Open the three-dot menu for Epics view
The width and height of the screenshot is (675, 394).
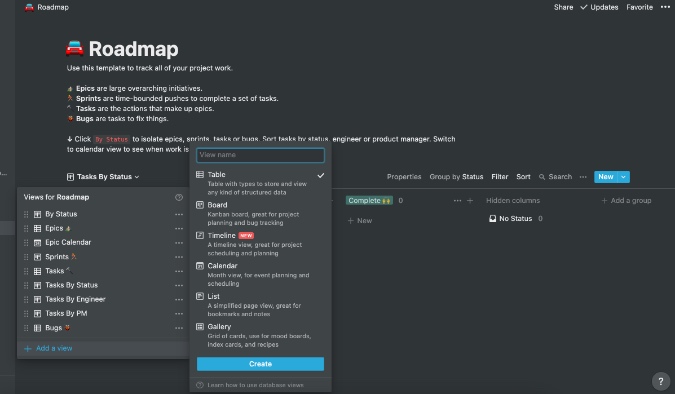pyautogui.click(x=179, y=228)
